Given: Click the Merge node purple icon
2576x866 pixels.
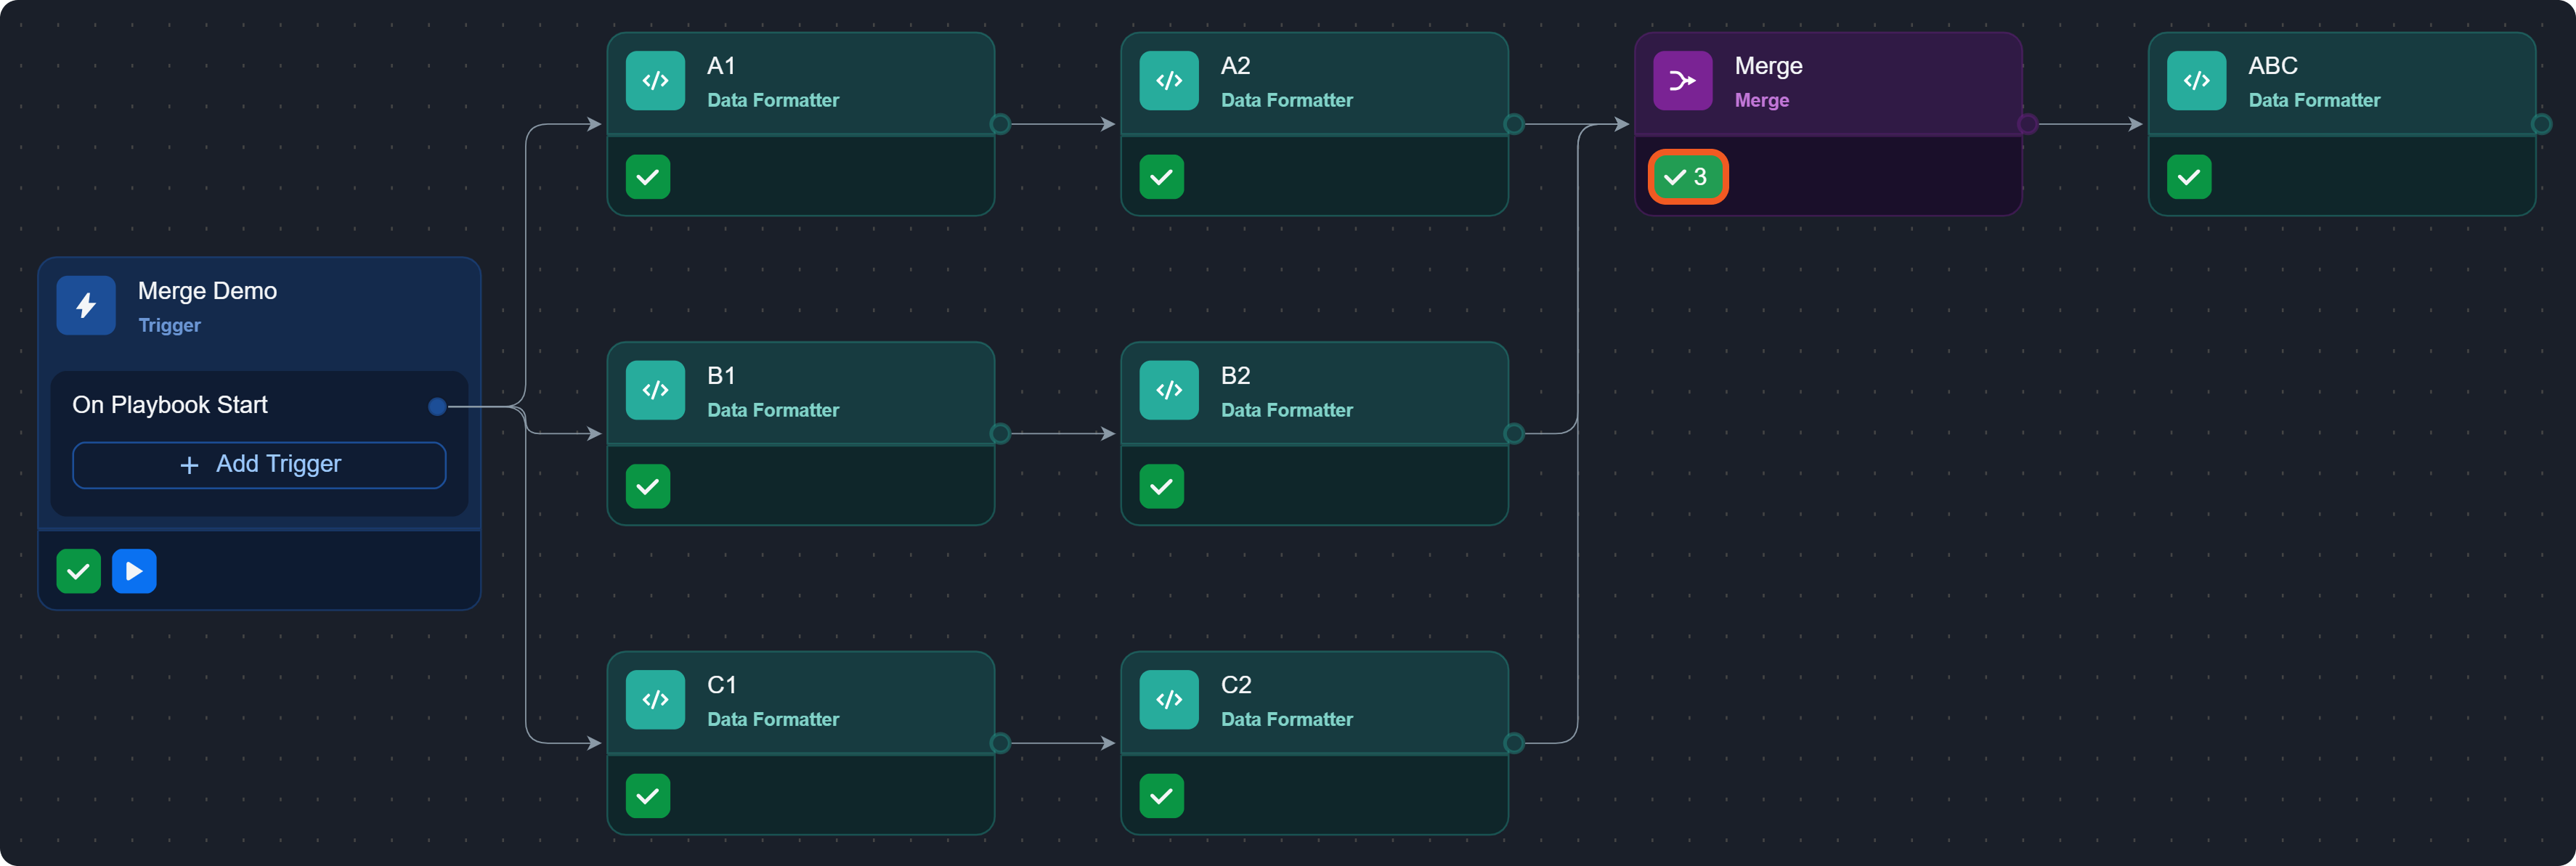Looking at the screenshot, I should click(x=1682, y=81).
